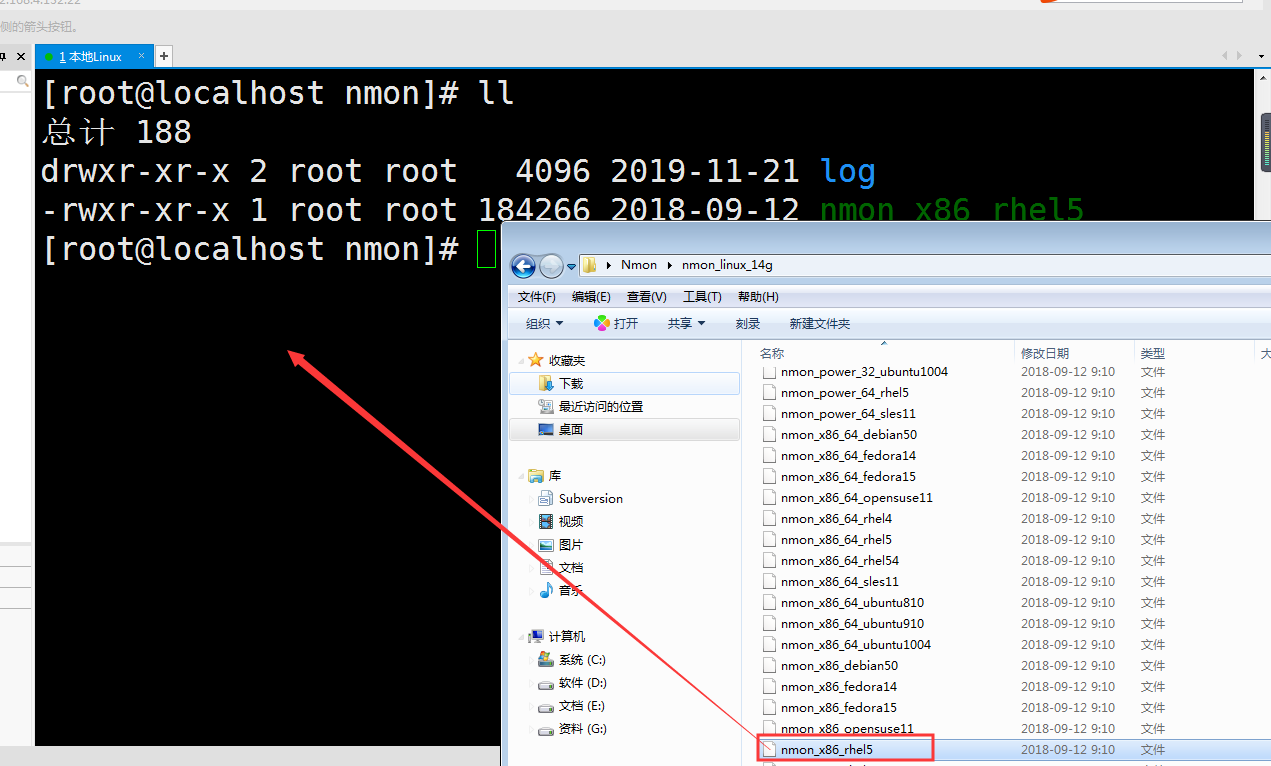Click the 计算机 computer icon in navigation pane
This screenshot has width=1271, height=766.
[x=536, y=636]
